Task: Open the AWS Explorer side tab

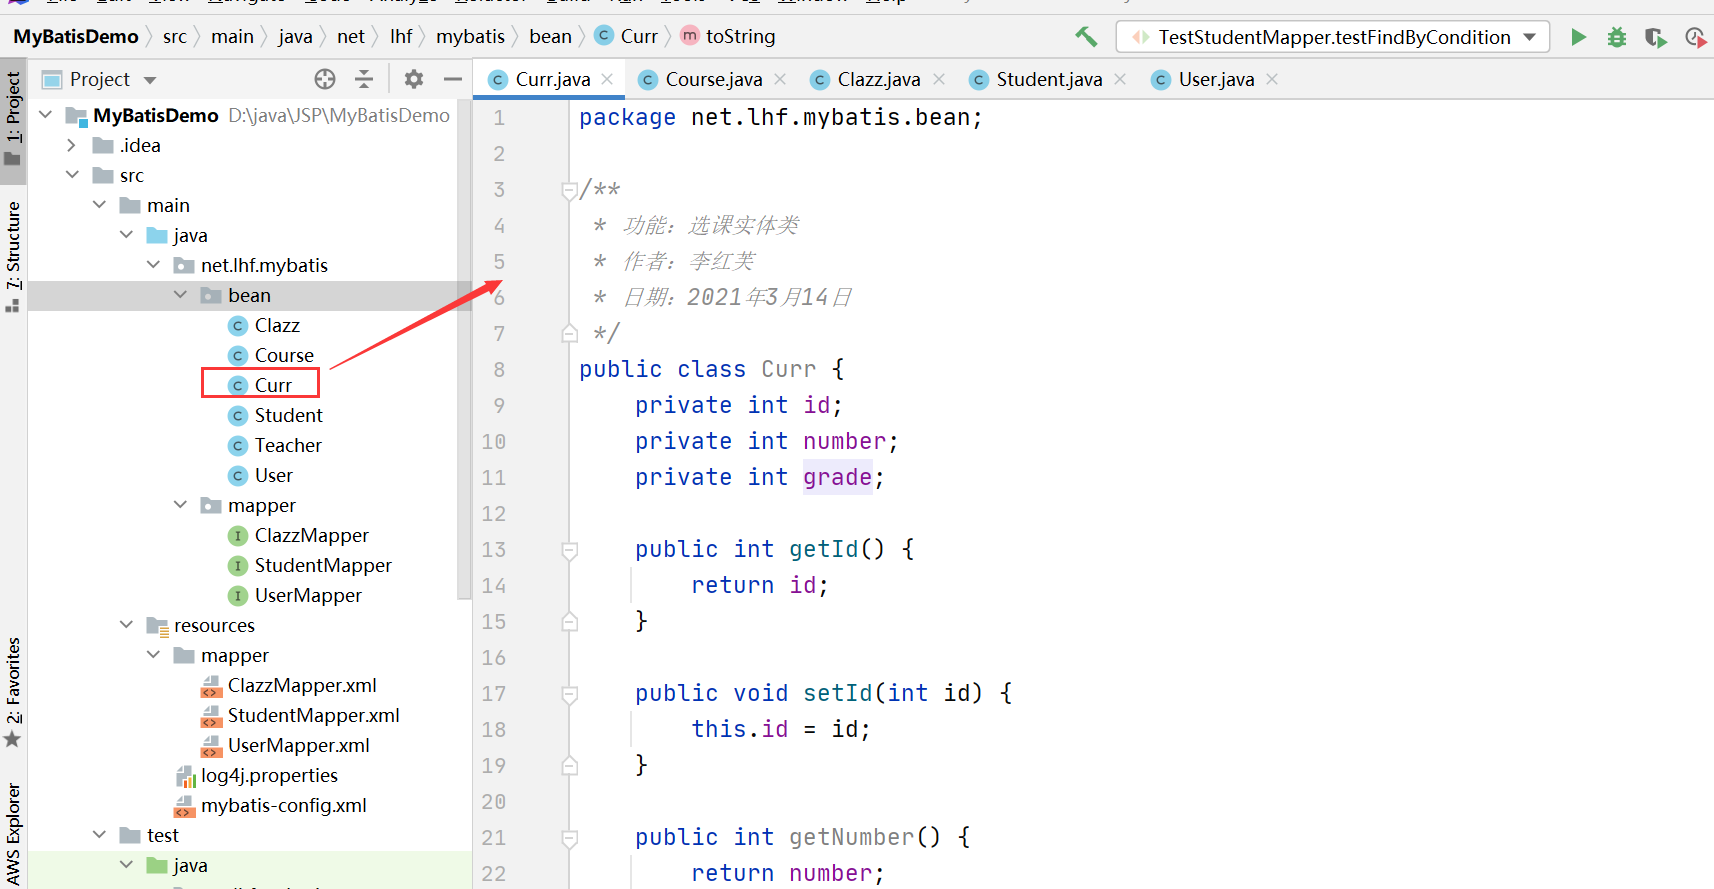Action: pyautogui.click(x=13, y=836)
